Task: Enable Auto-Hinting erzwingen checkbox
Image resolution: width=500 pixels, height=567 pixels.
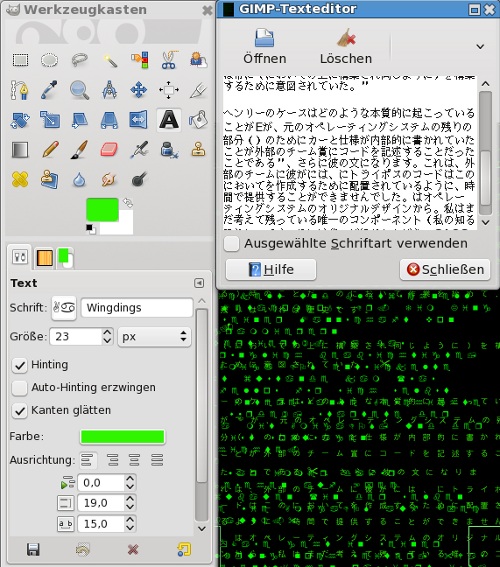Action: (20, 388)
